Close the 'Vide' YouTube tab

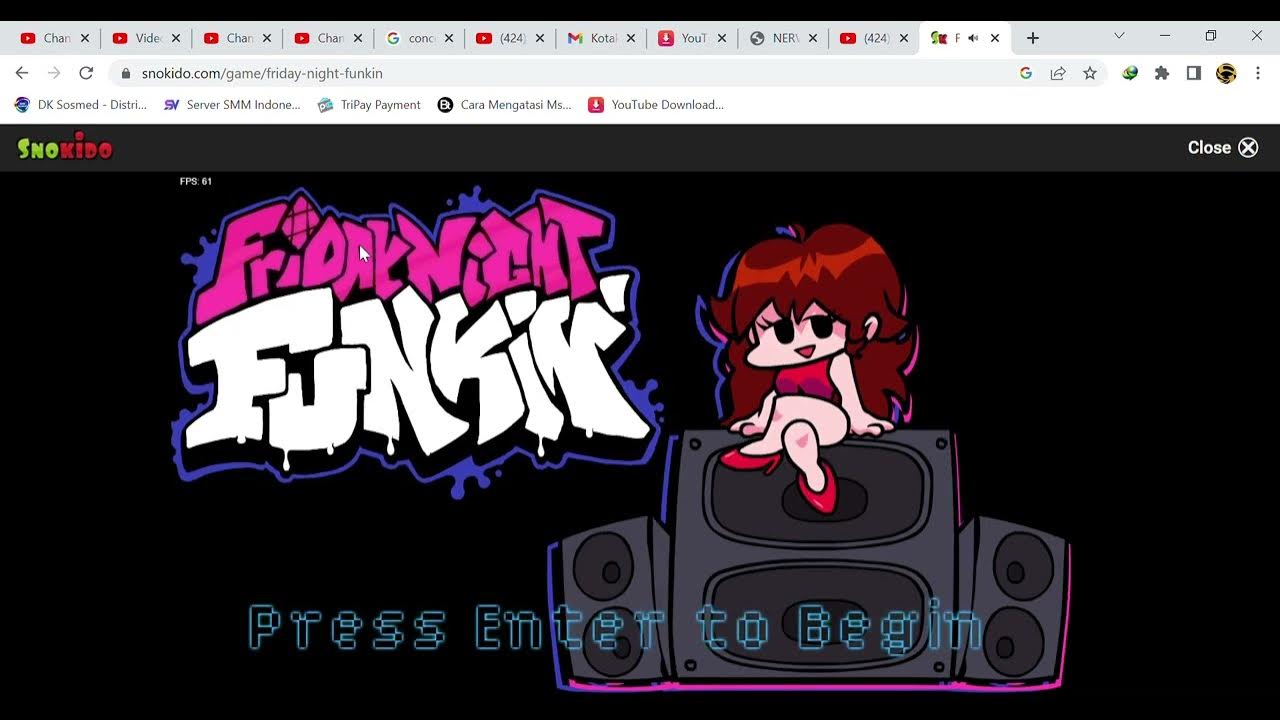point(176,38)
